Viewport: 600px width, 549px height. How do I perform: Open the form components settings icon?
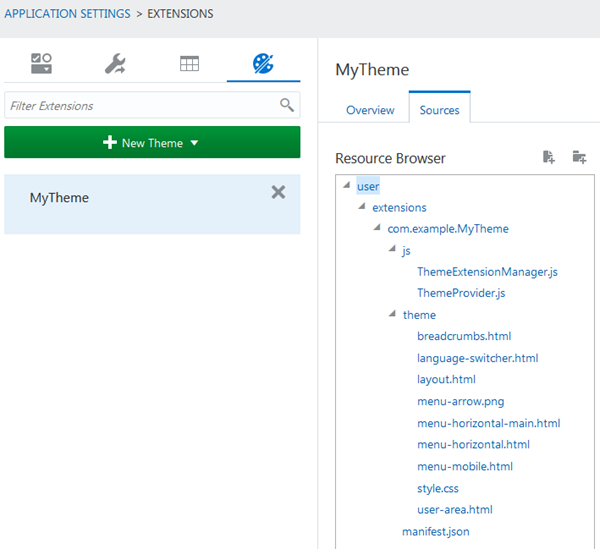click(41, 65)
